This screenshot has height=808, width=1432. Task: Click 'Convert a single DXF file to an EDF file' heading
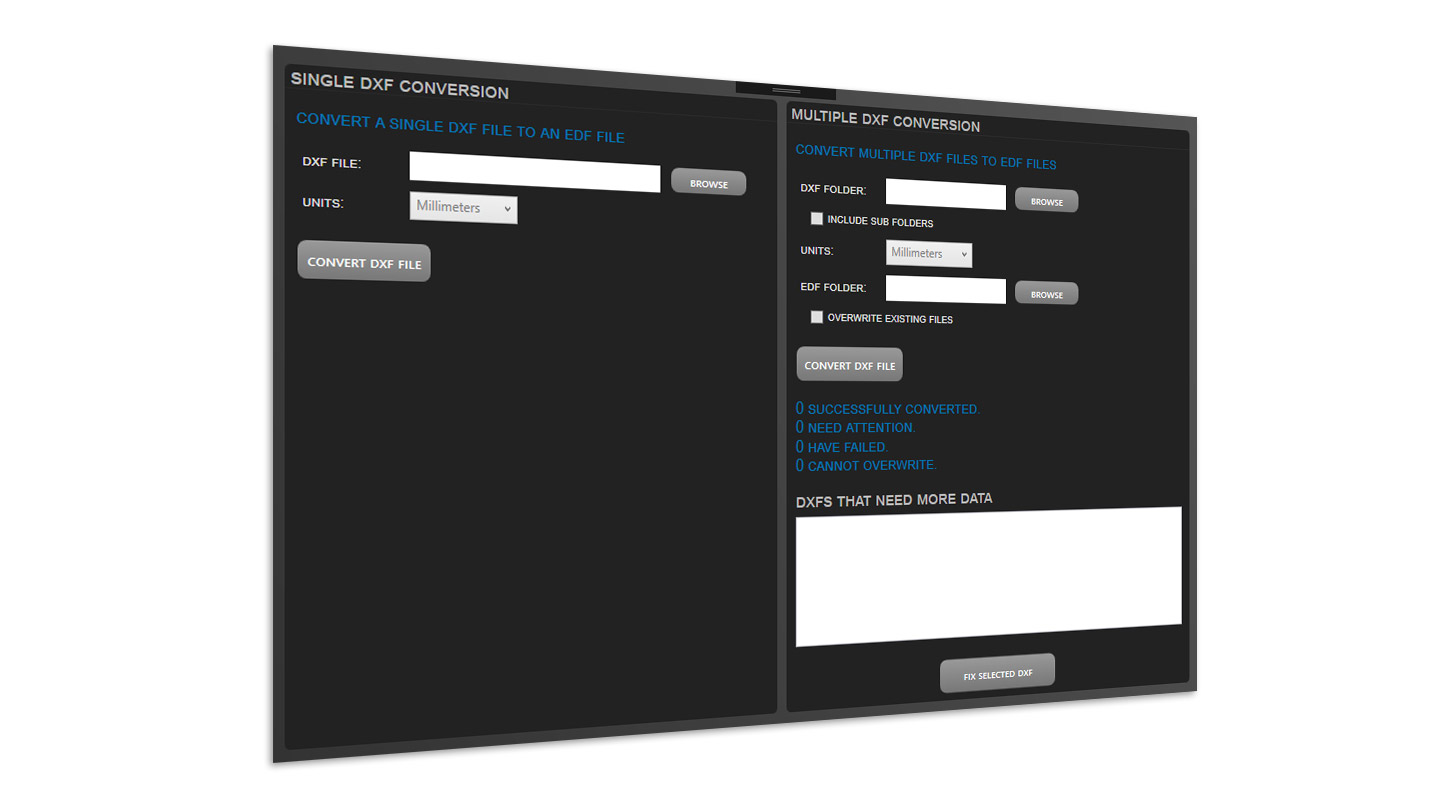[460, 127]
